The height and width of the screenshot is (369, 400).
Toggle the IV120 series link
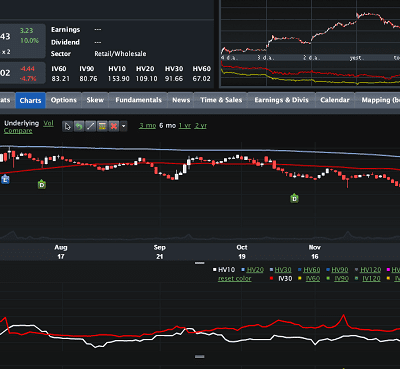371,279
